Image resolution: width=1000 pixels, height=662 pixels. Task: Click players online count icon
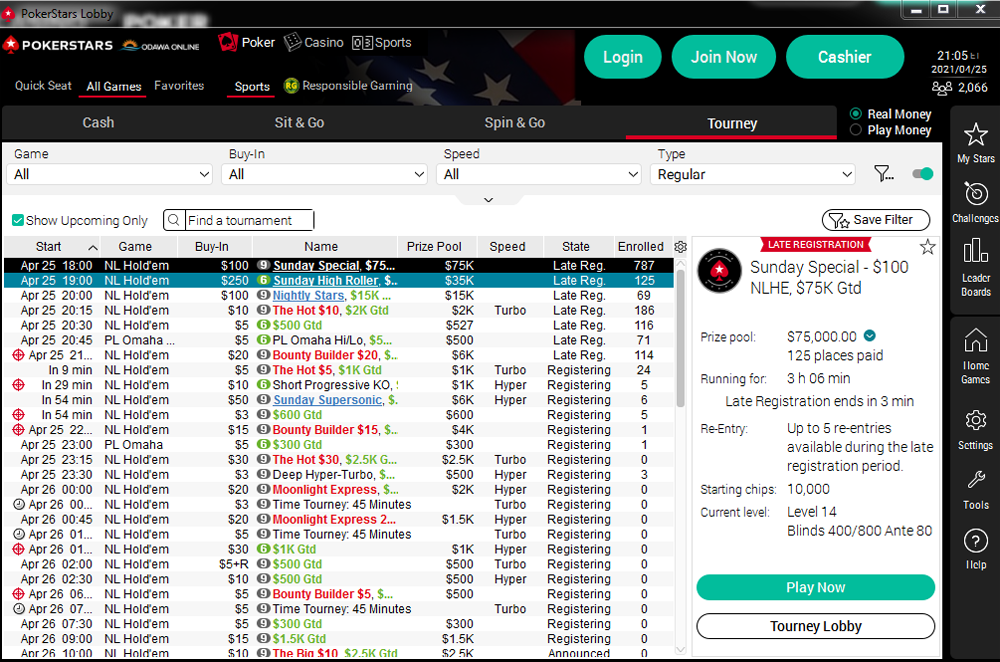click(942, 88)
